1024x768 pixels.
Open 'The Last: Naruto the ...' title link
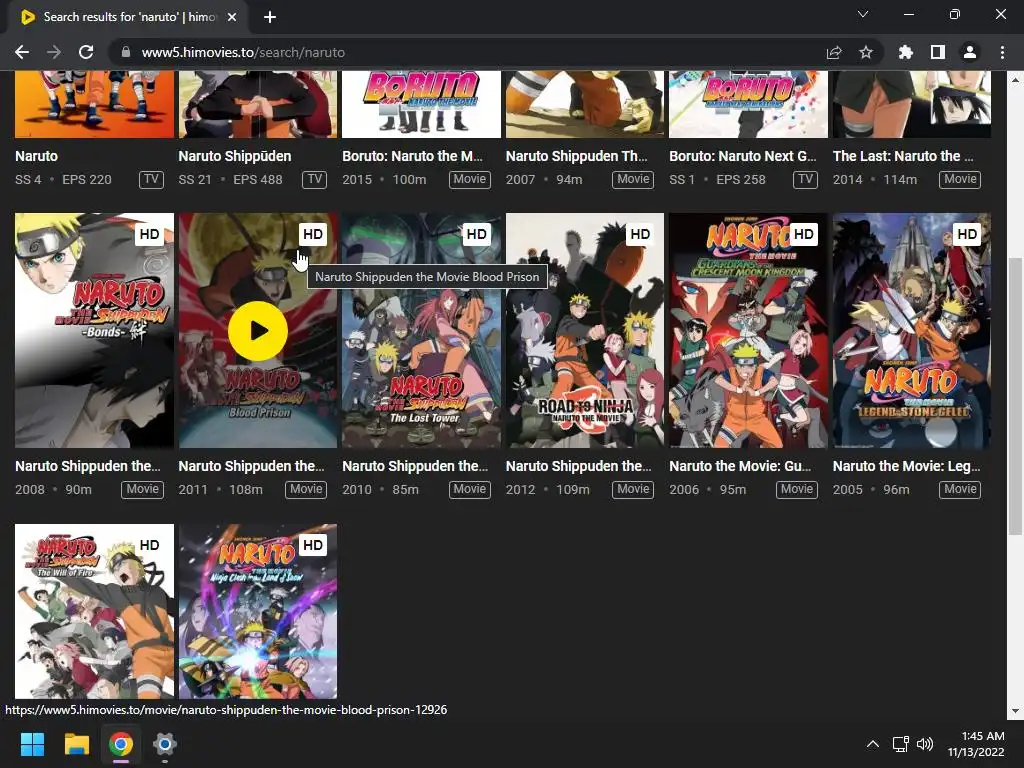[903, 156]
